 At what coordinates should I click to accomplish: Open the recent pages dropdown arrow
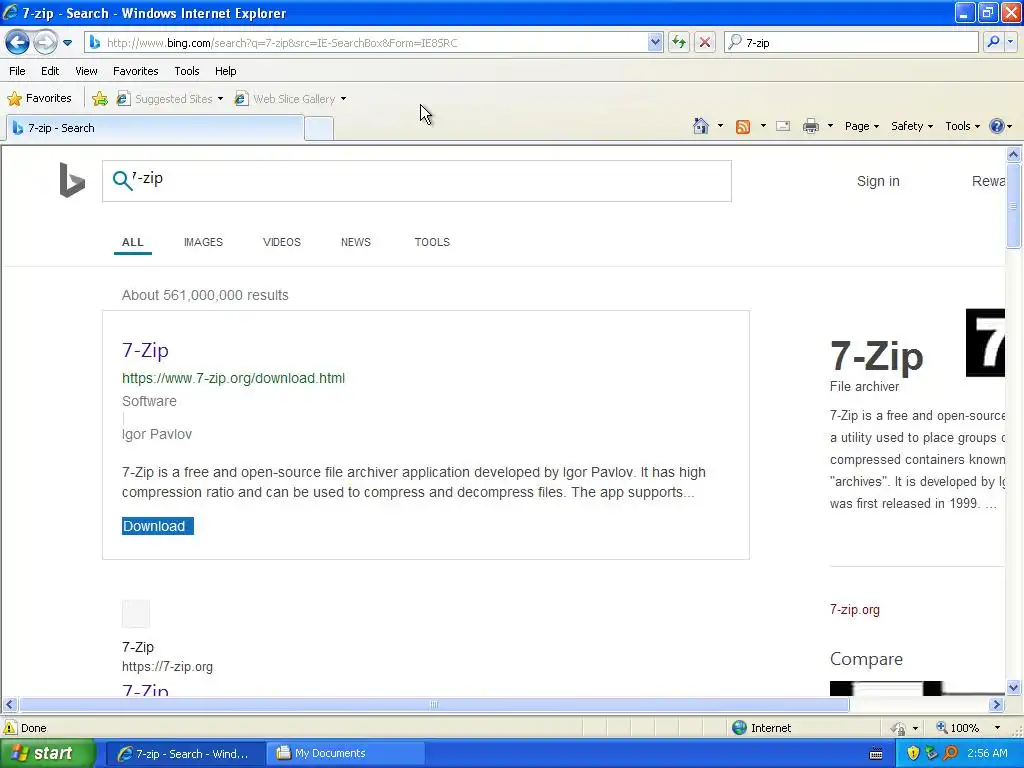coord(67,43)
